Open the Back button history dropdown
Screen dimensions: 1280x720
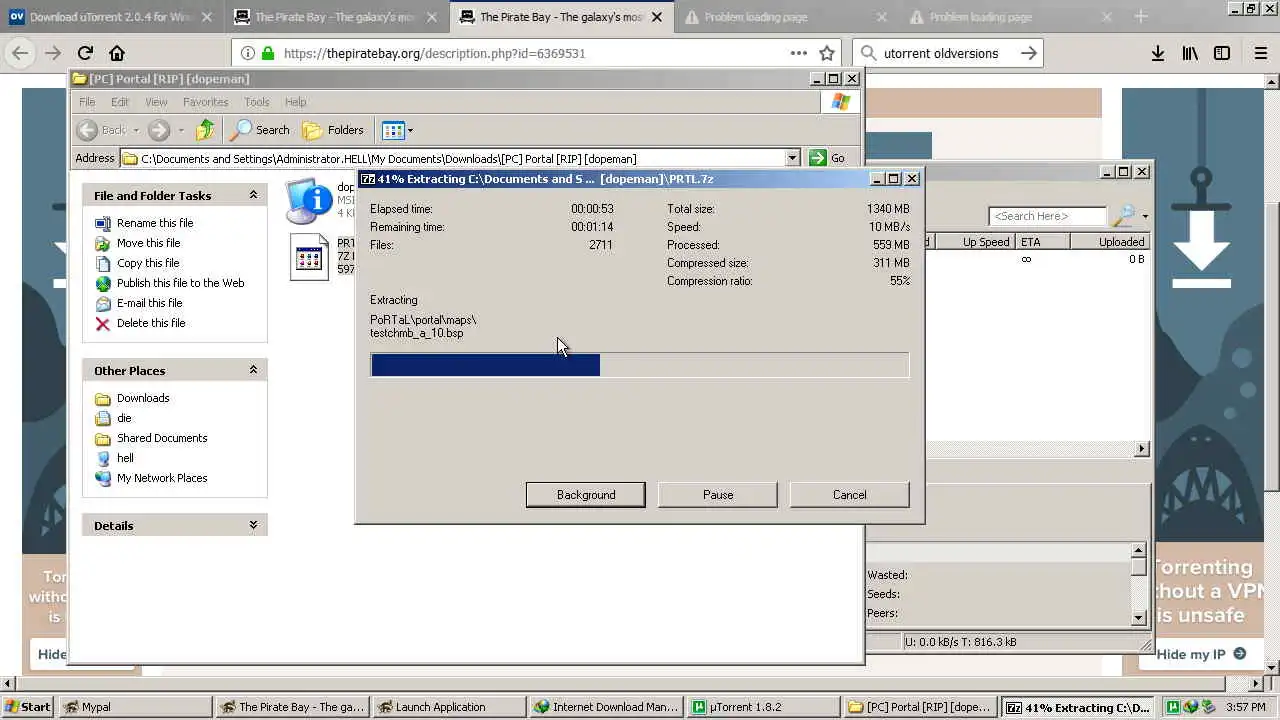click(x=136, y=130)
